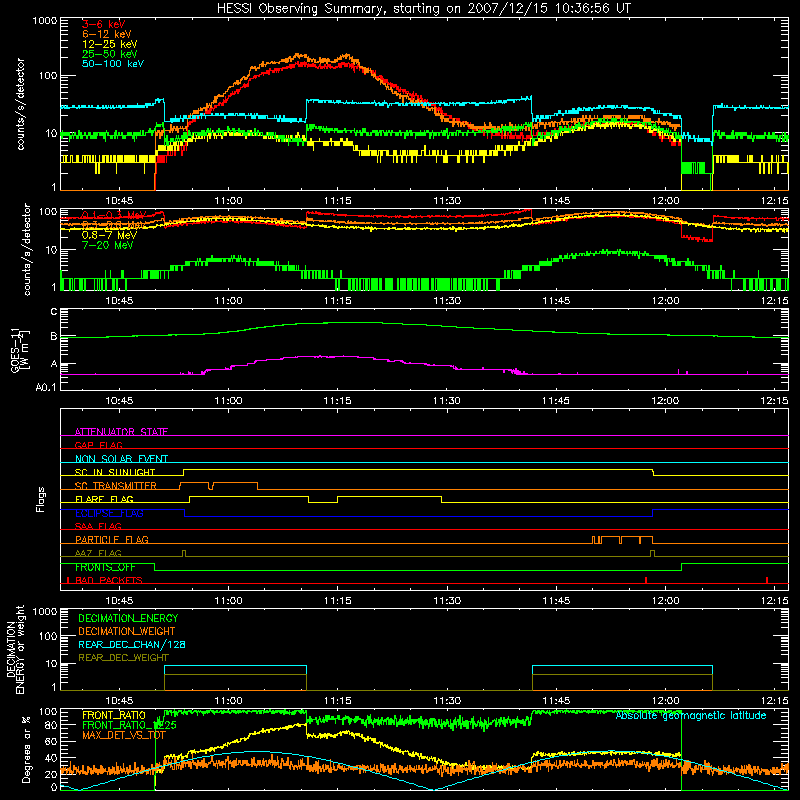Click the green 25-50 keV legend entry

click(x=110, y=54)
